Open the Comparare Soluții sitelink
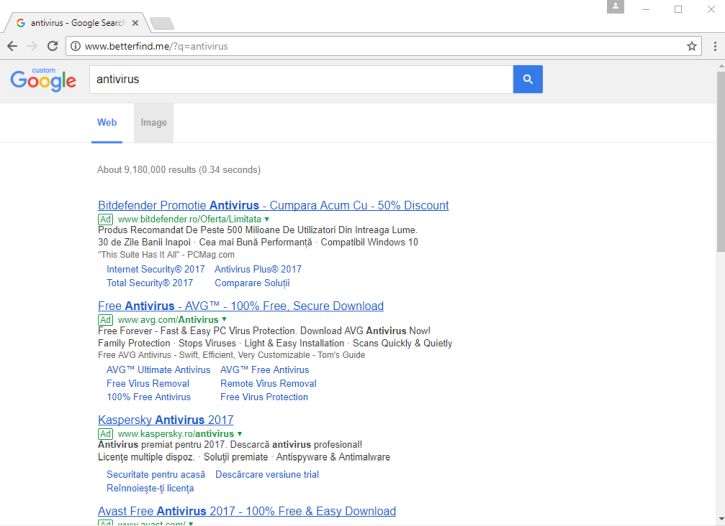The height and width of the screenshot is (526, 725). click(252, 283)
